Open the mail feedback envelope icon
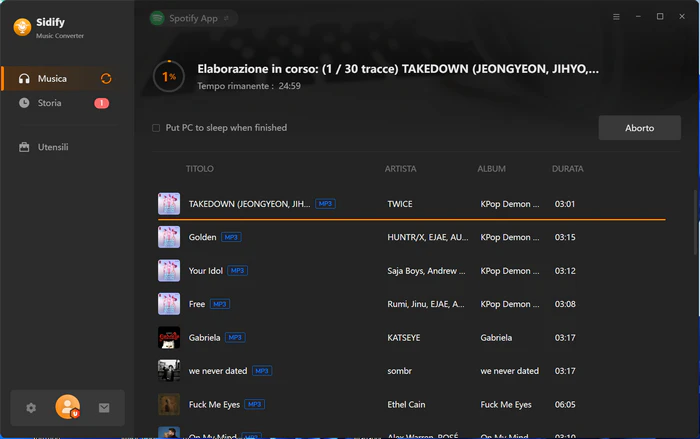 [x=104, y=408]
